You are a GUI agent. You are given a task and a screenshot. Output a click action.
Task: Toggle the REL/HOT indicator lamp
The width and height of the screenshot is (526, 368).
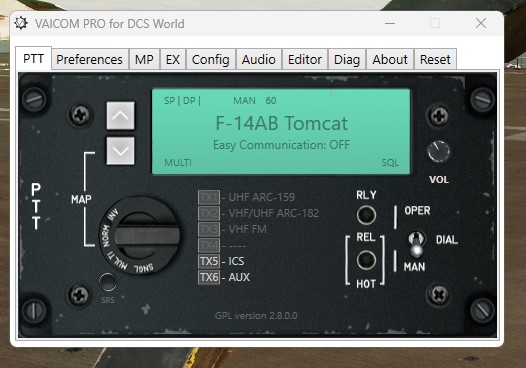[x=366, y=260]
